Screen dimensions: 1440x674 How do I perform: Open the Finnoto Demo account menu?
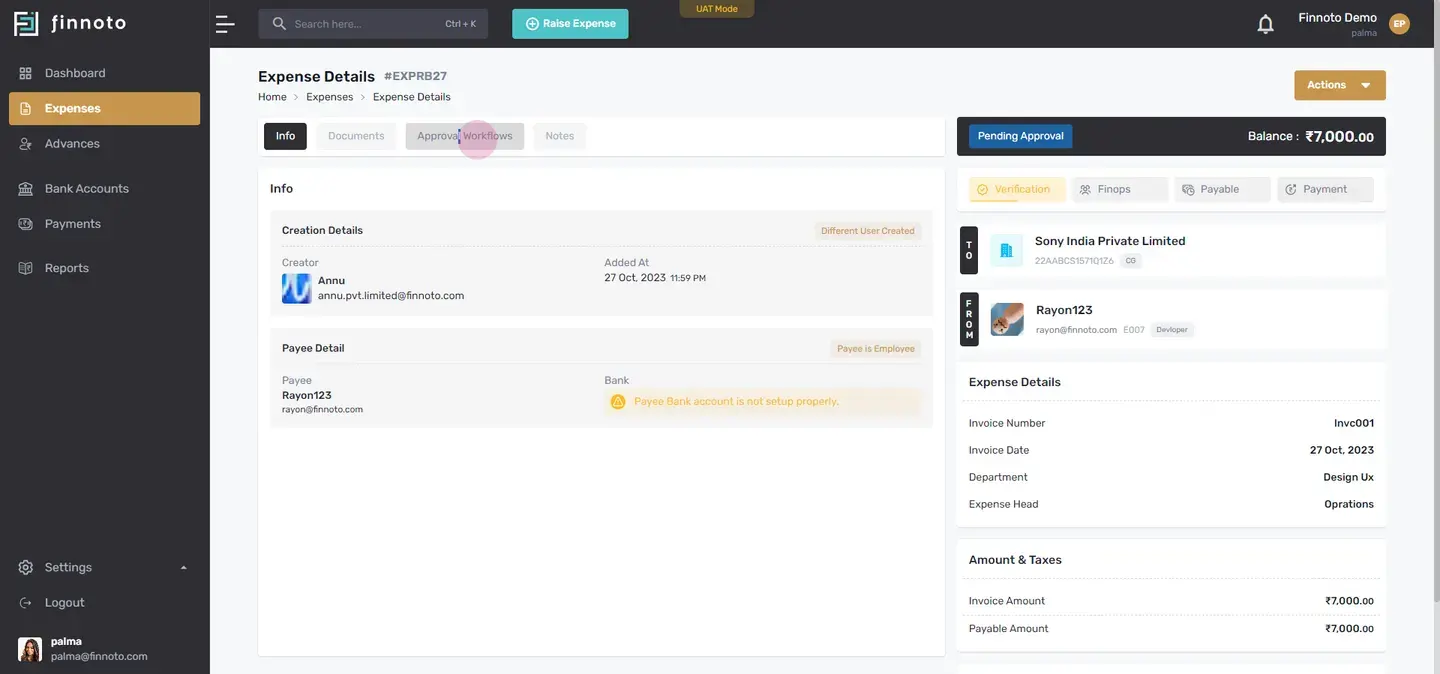1354,24
